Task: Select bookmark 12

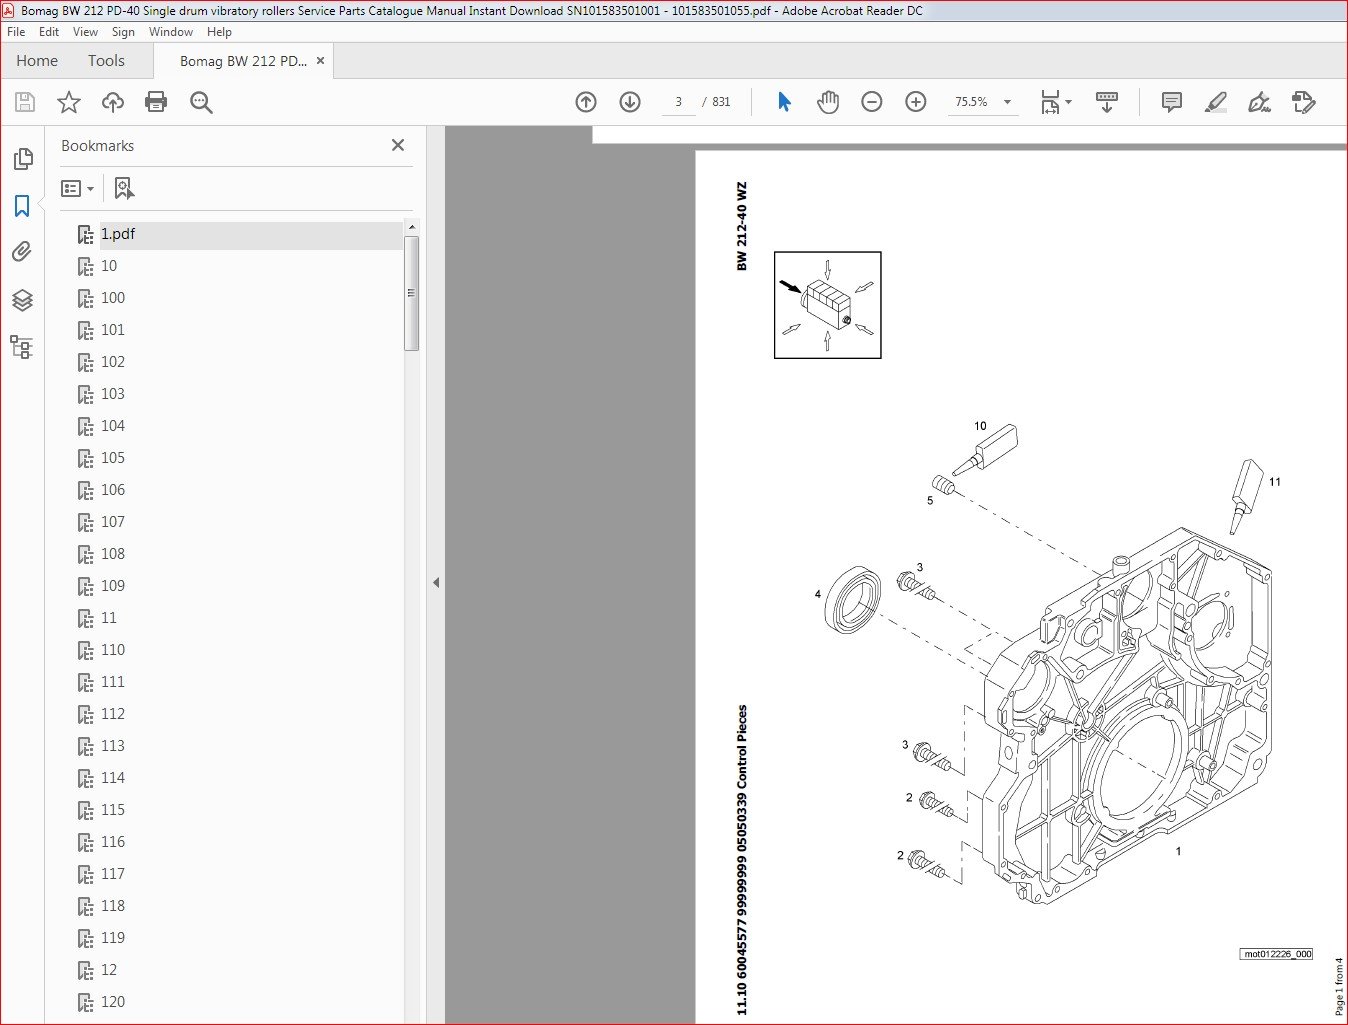Action: 108,970
